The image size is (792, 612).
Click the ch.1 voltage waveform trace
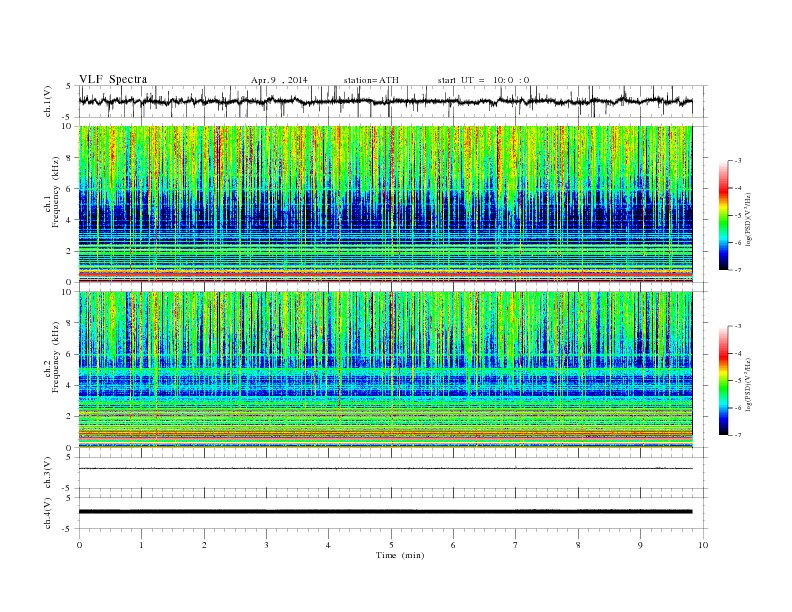385,101
